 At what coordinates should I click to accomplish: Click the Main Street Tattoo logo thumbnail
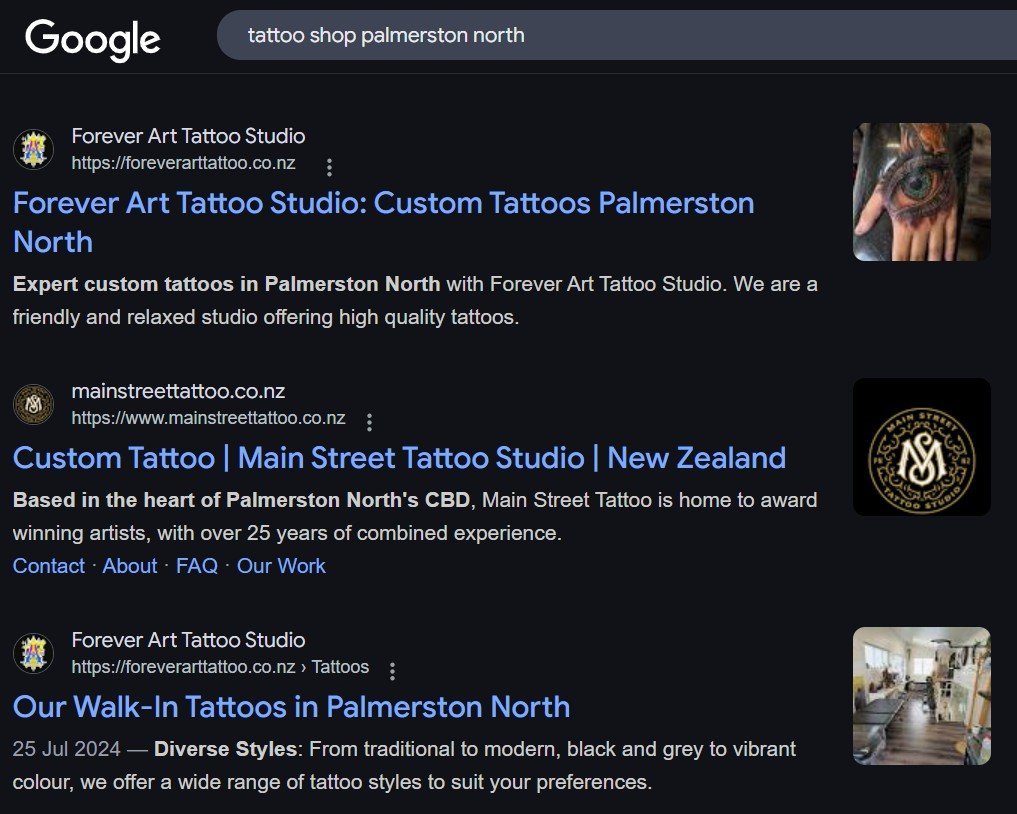921,447
